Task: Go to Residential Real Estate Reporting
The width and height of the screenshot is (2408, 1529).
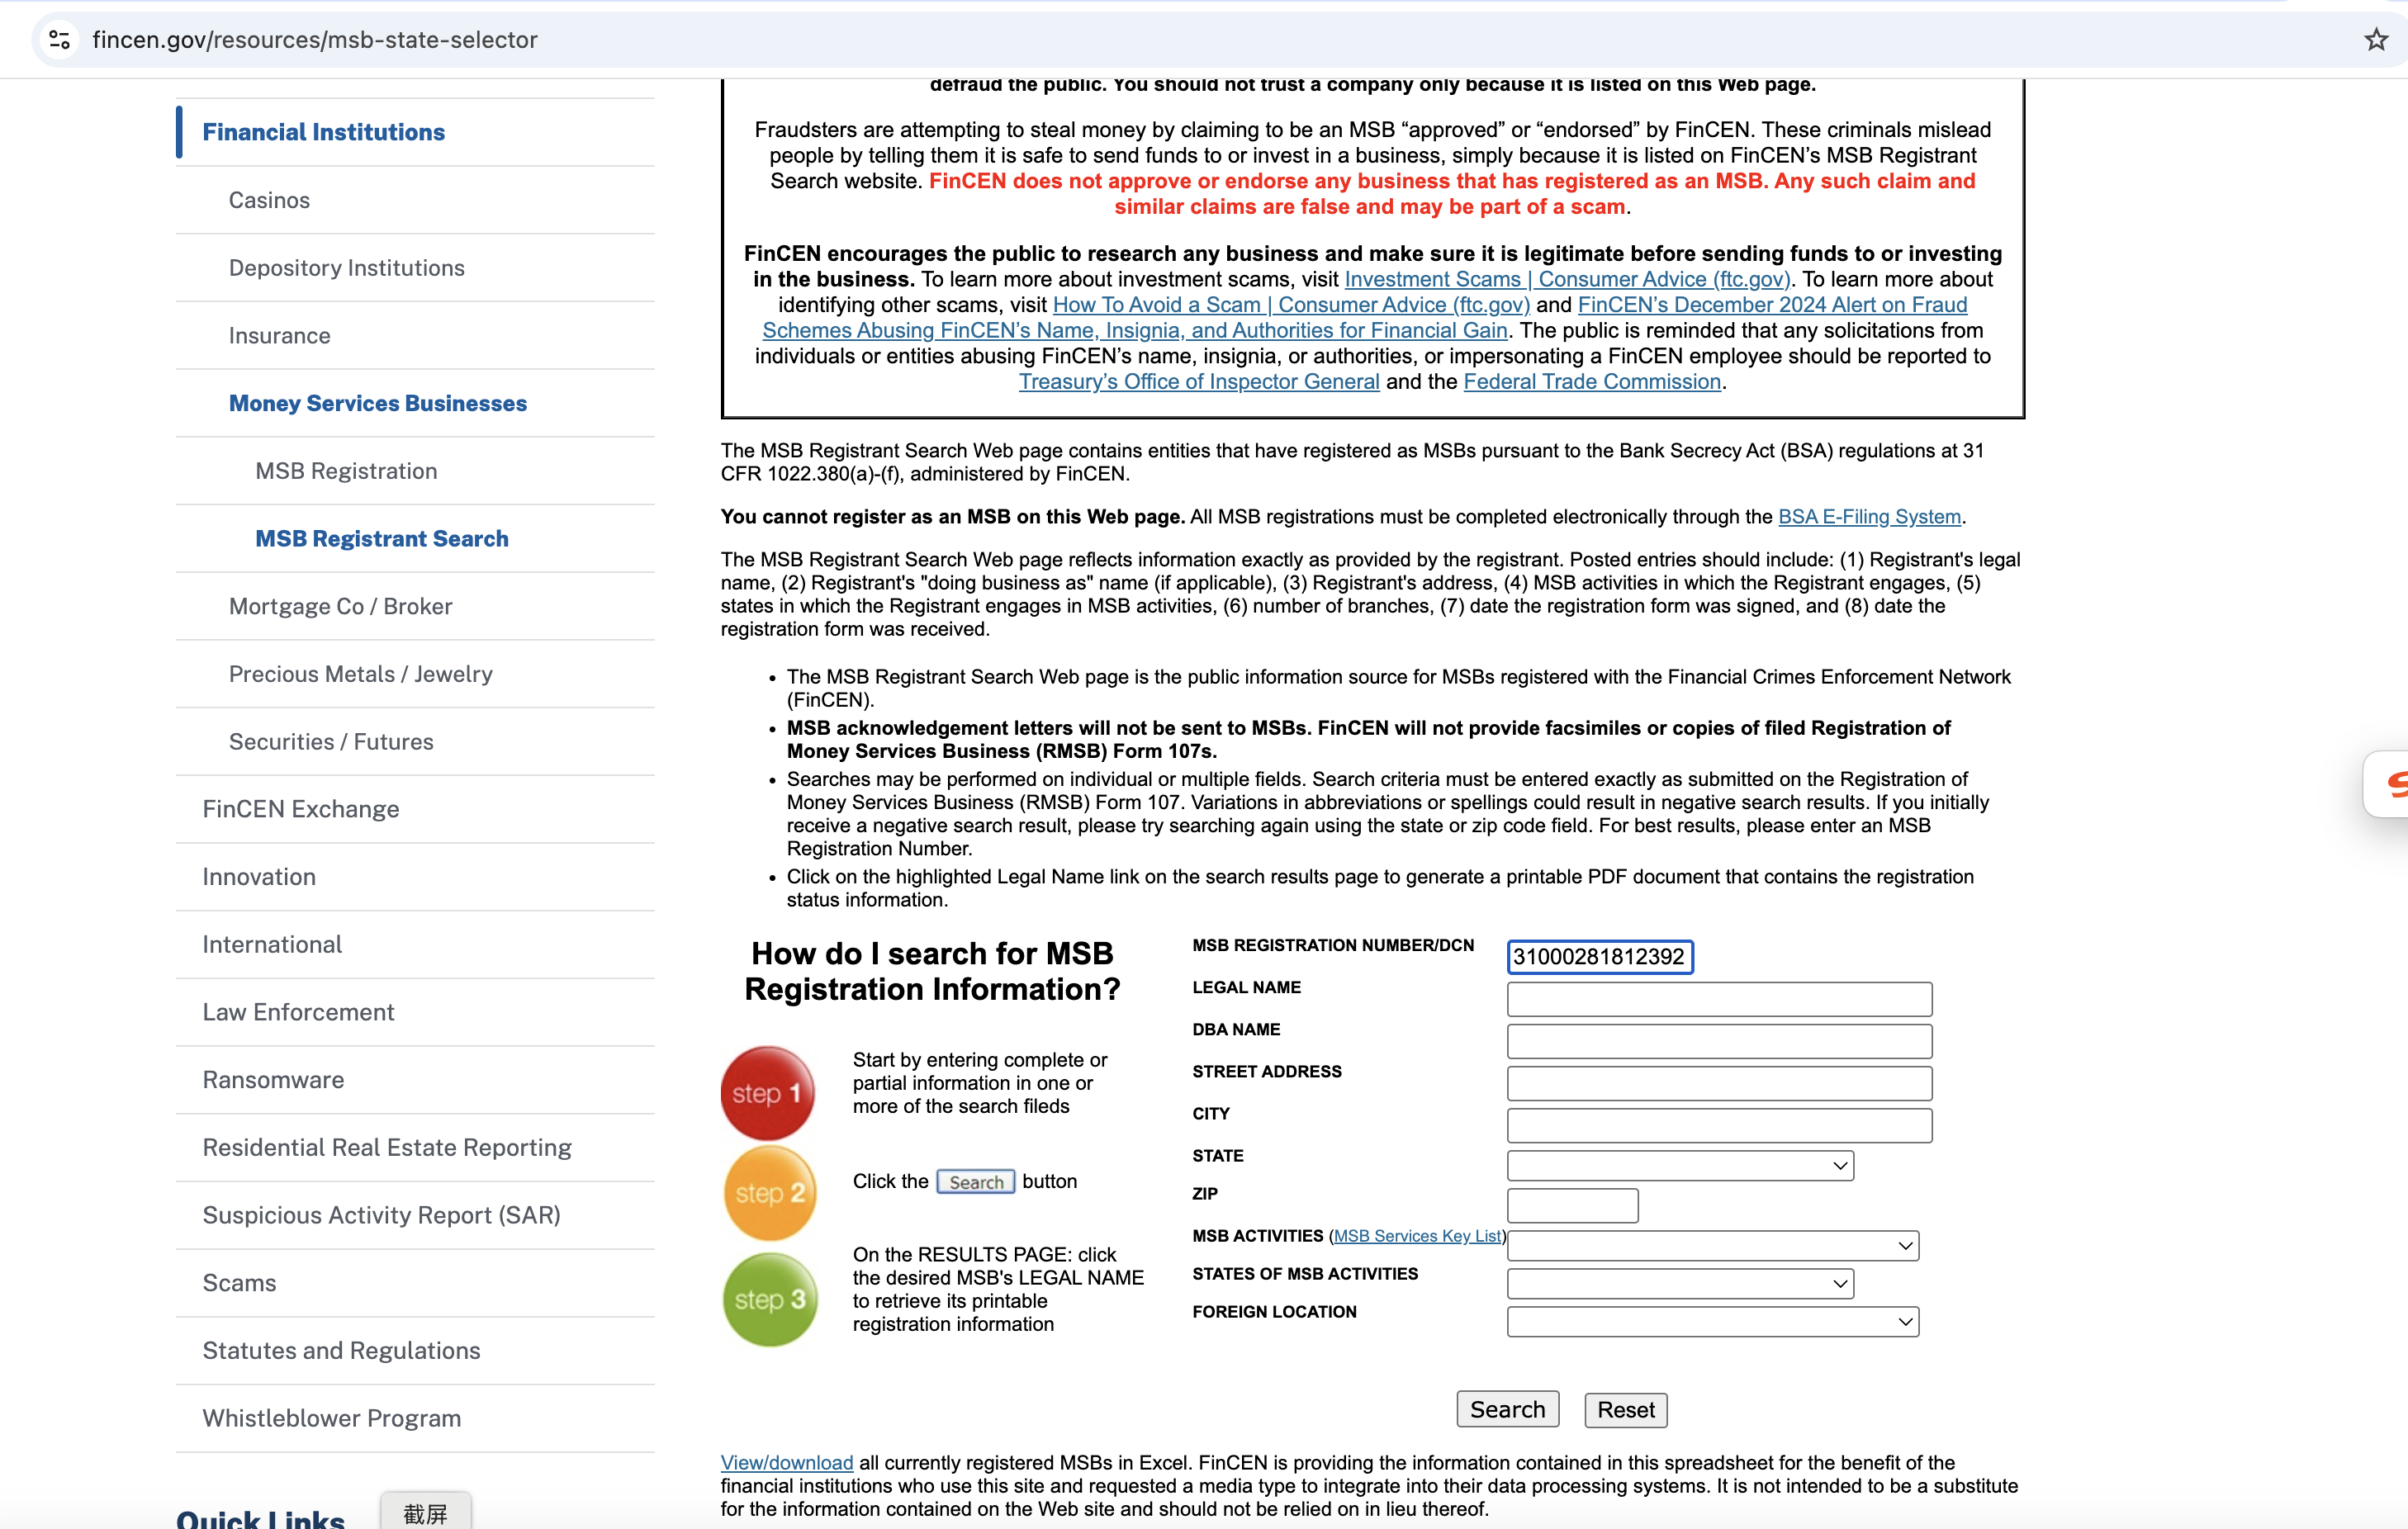Action: click(387, 1148)
